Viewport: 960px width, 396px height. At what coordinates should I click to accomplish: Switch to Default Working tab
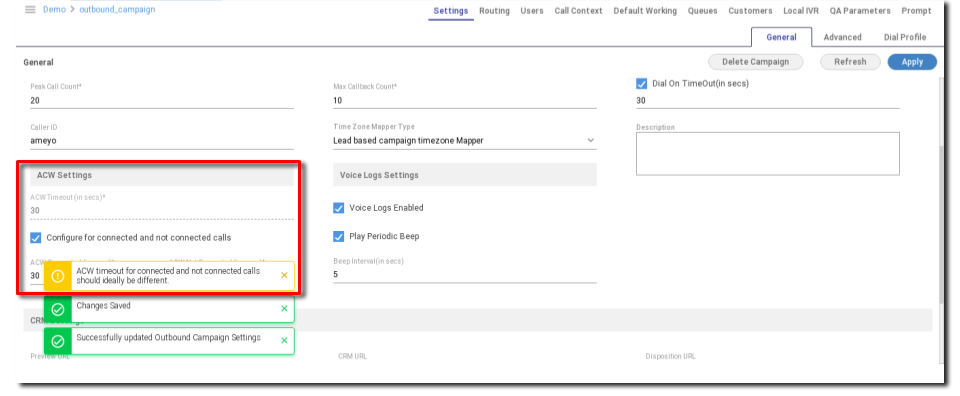(x=645, y=11)
